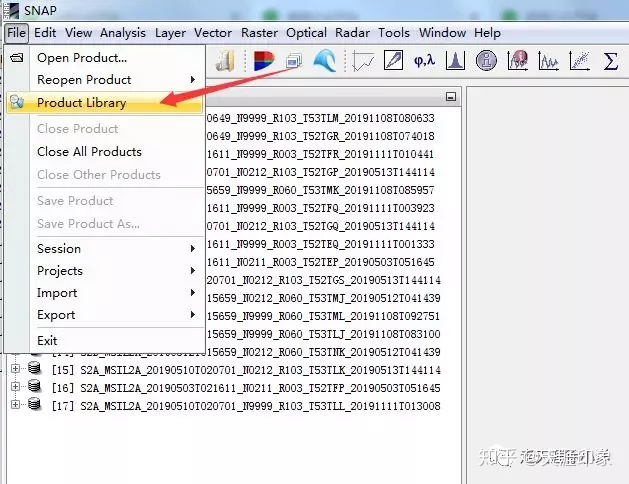Select Product Library menu entry

tap(104, 103)
